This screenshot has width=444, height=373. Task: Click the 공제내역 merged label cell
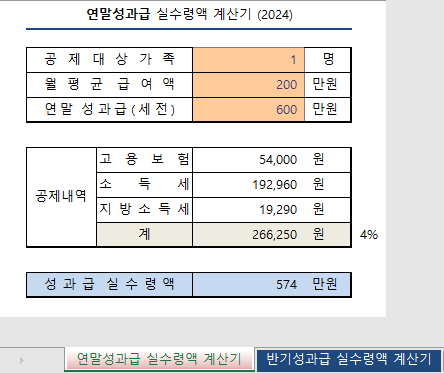pos(61,197)
